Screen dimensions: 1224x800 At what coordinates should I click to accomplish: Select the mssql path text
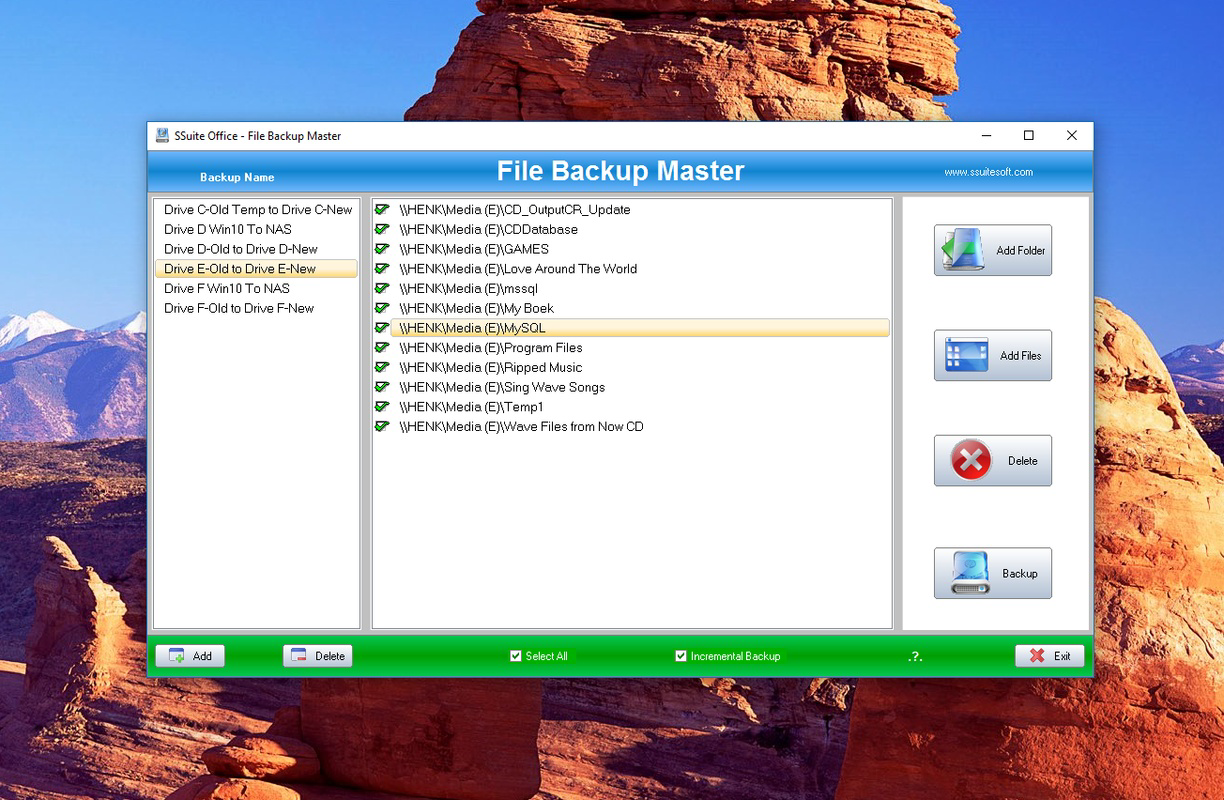point(468,288)
